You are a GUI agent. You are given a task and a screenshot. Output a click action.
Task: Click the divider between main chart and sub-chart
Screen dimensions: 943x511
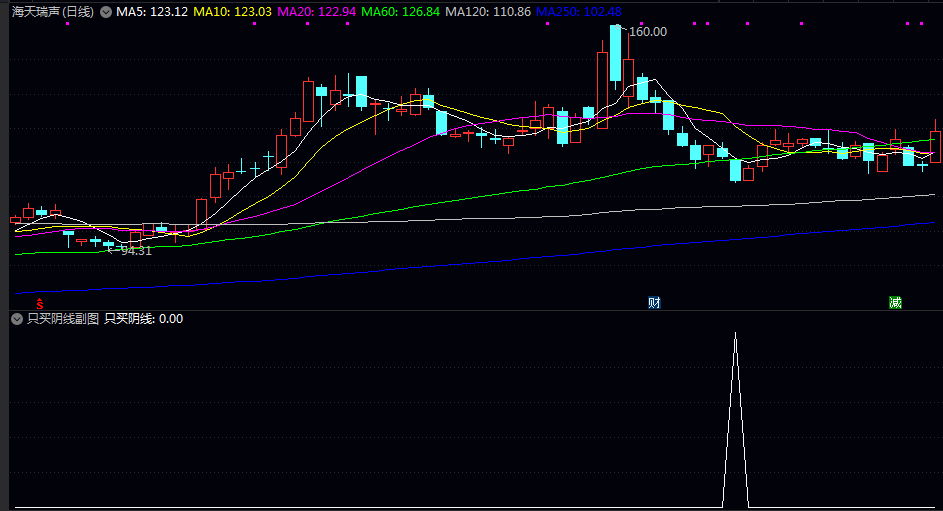click(x=471, y=310)
